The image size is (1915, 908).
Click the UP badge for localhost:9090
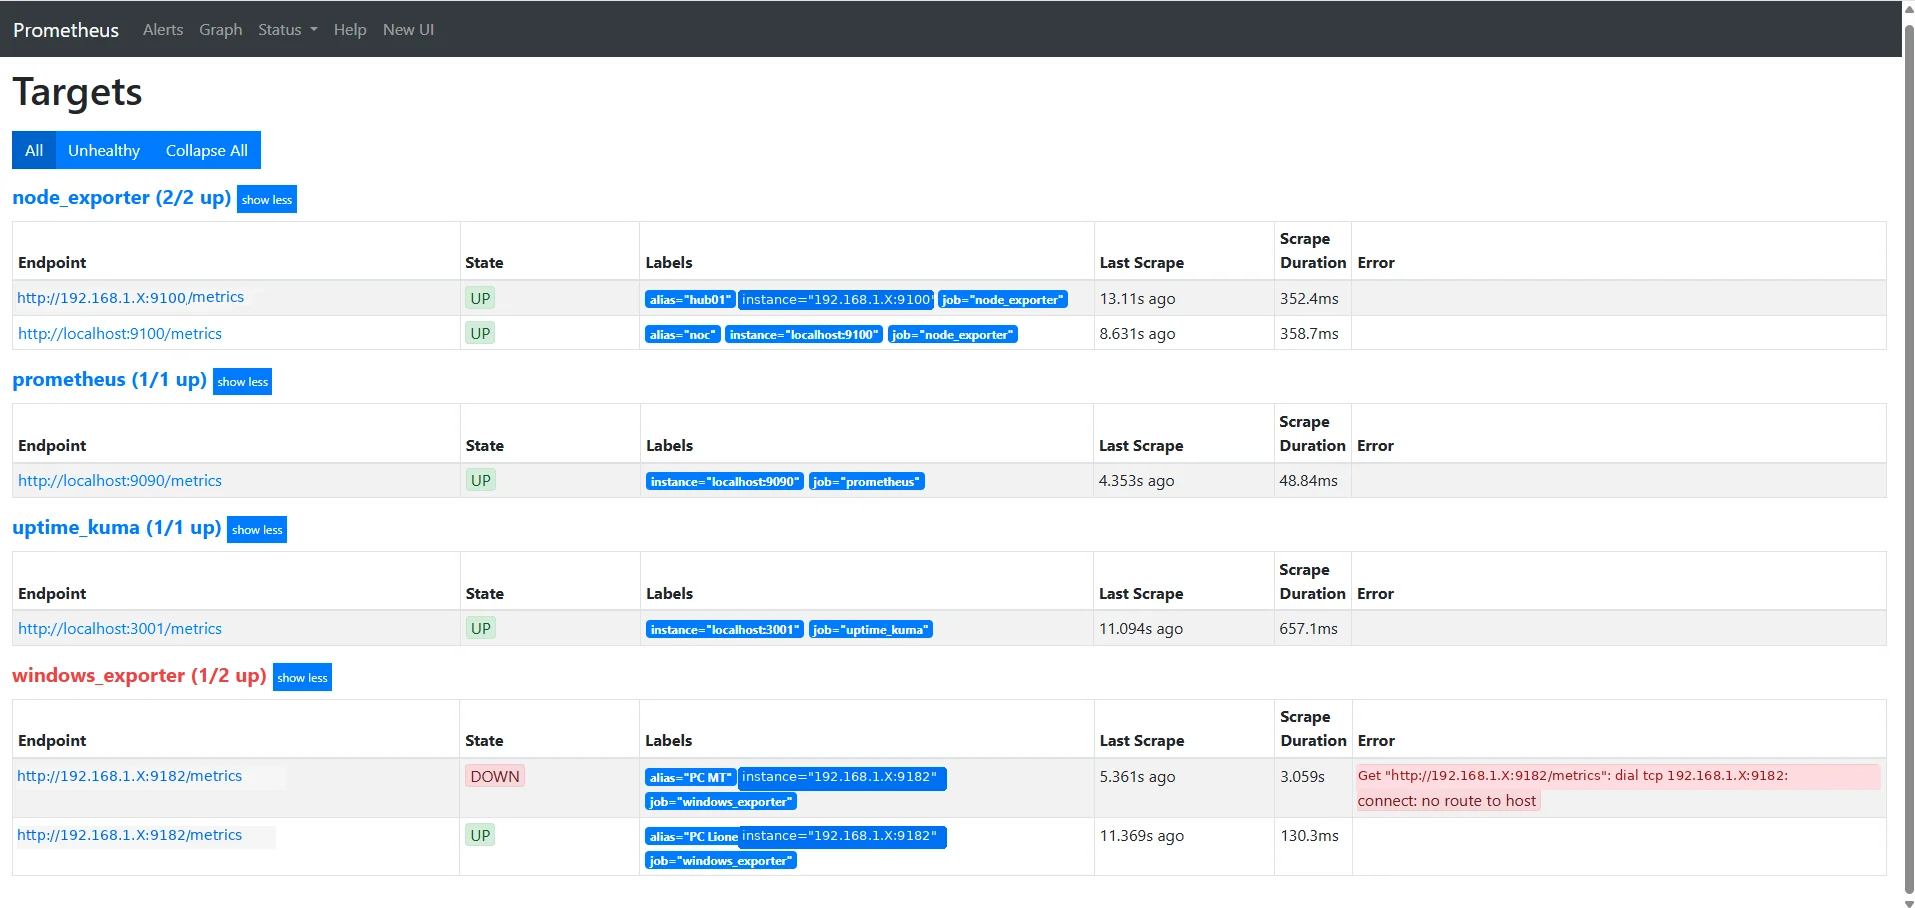click(481, 481)
